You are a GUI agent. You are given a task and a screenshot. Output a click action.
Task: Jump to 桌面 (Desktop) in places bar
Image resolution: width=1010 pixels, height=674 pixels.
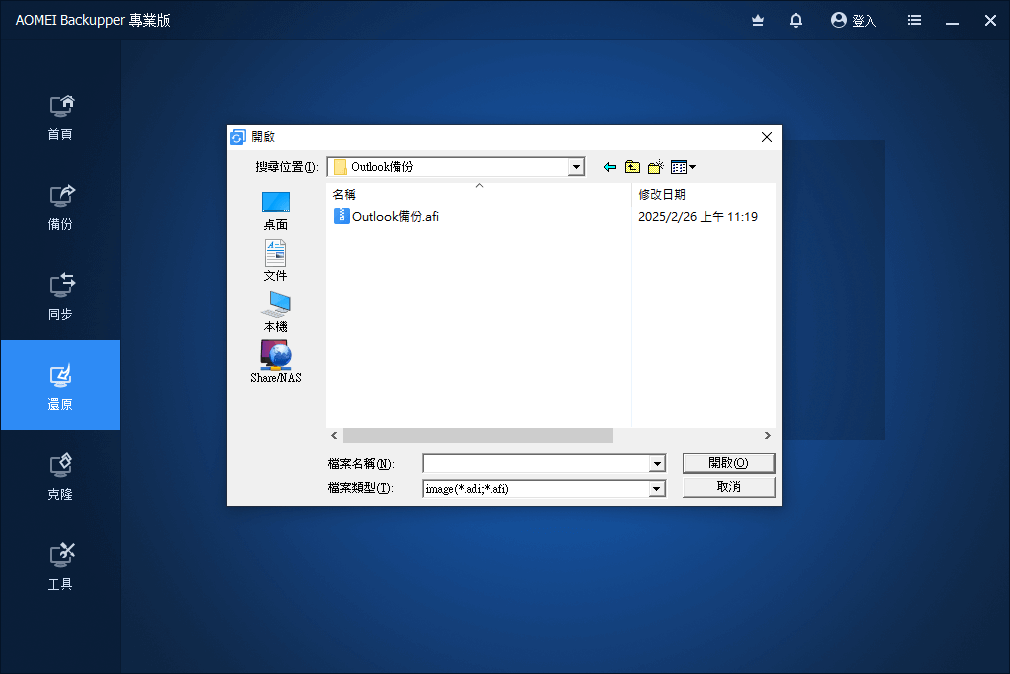coord(276,211)
